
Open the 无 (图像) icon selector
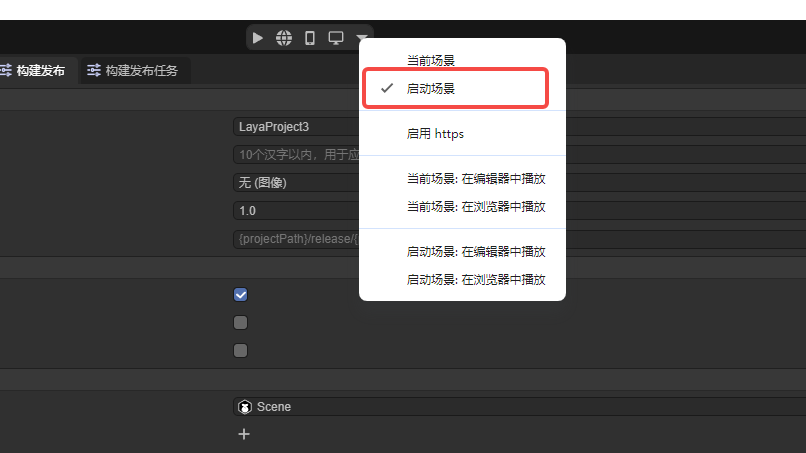[x=295, y=183]
